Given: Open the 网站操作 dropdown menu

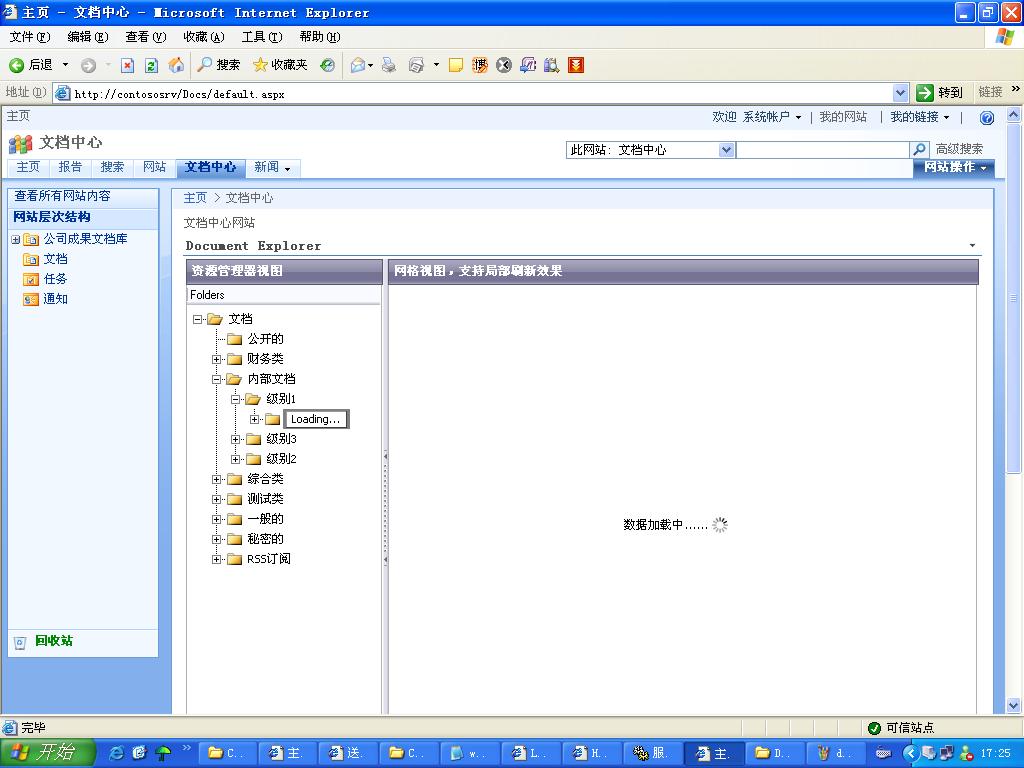Looking at the screenshot, I should [x=954, y=167].
